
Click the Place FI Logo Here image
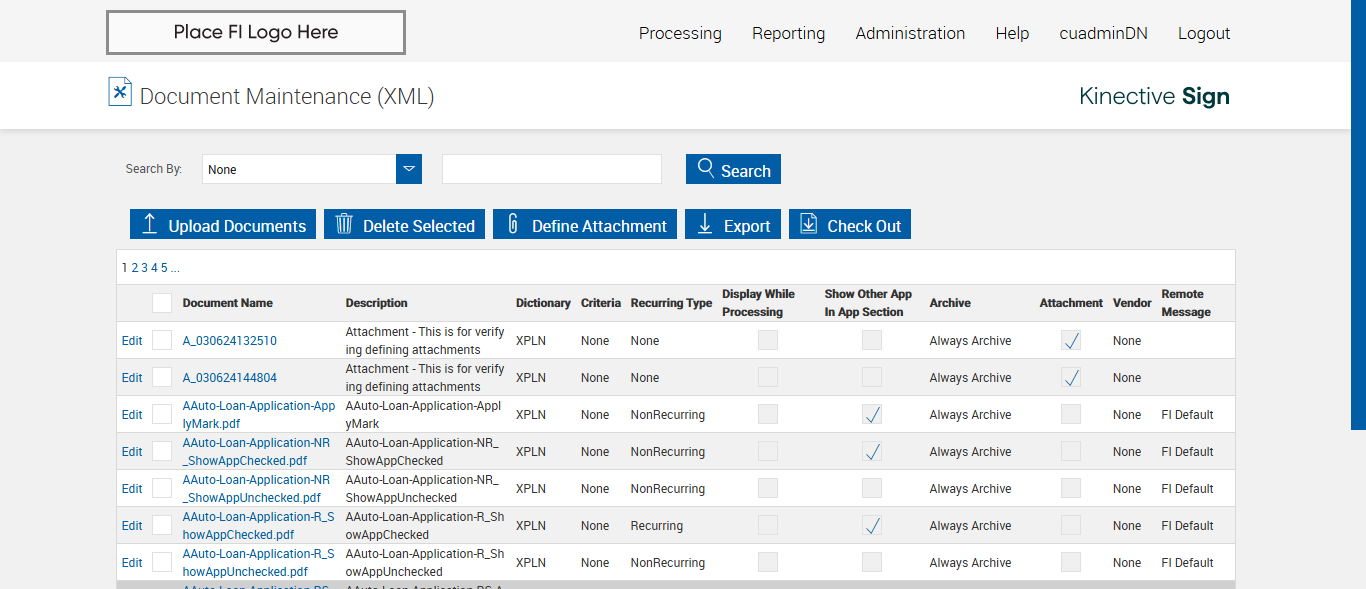(x=256, y=32)
